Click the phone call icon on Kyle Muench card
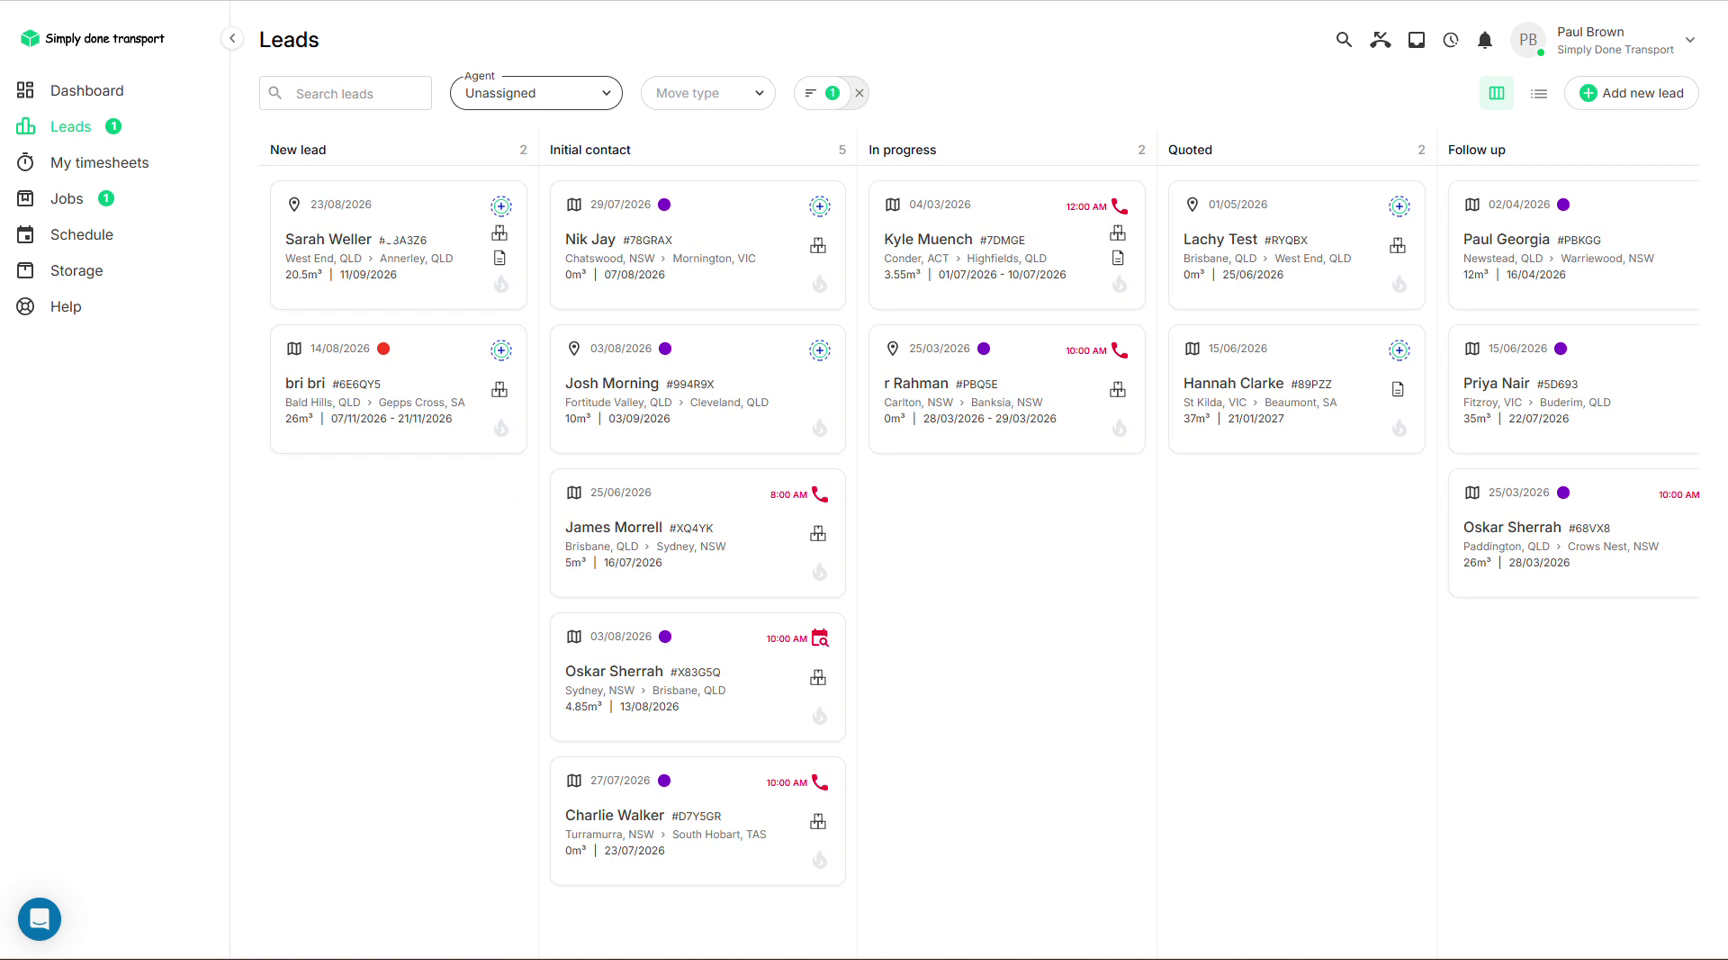The width and height of the screenshot is (1728, 960). (x=1120, y=206)
